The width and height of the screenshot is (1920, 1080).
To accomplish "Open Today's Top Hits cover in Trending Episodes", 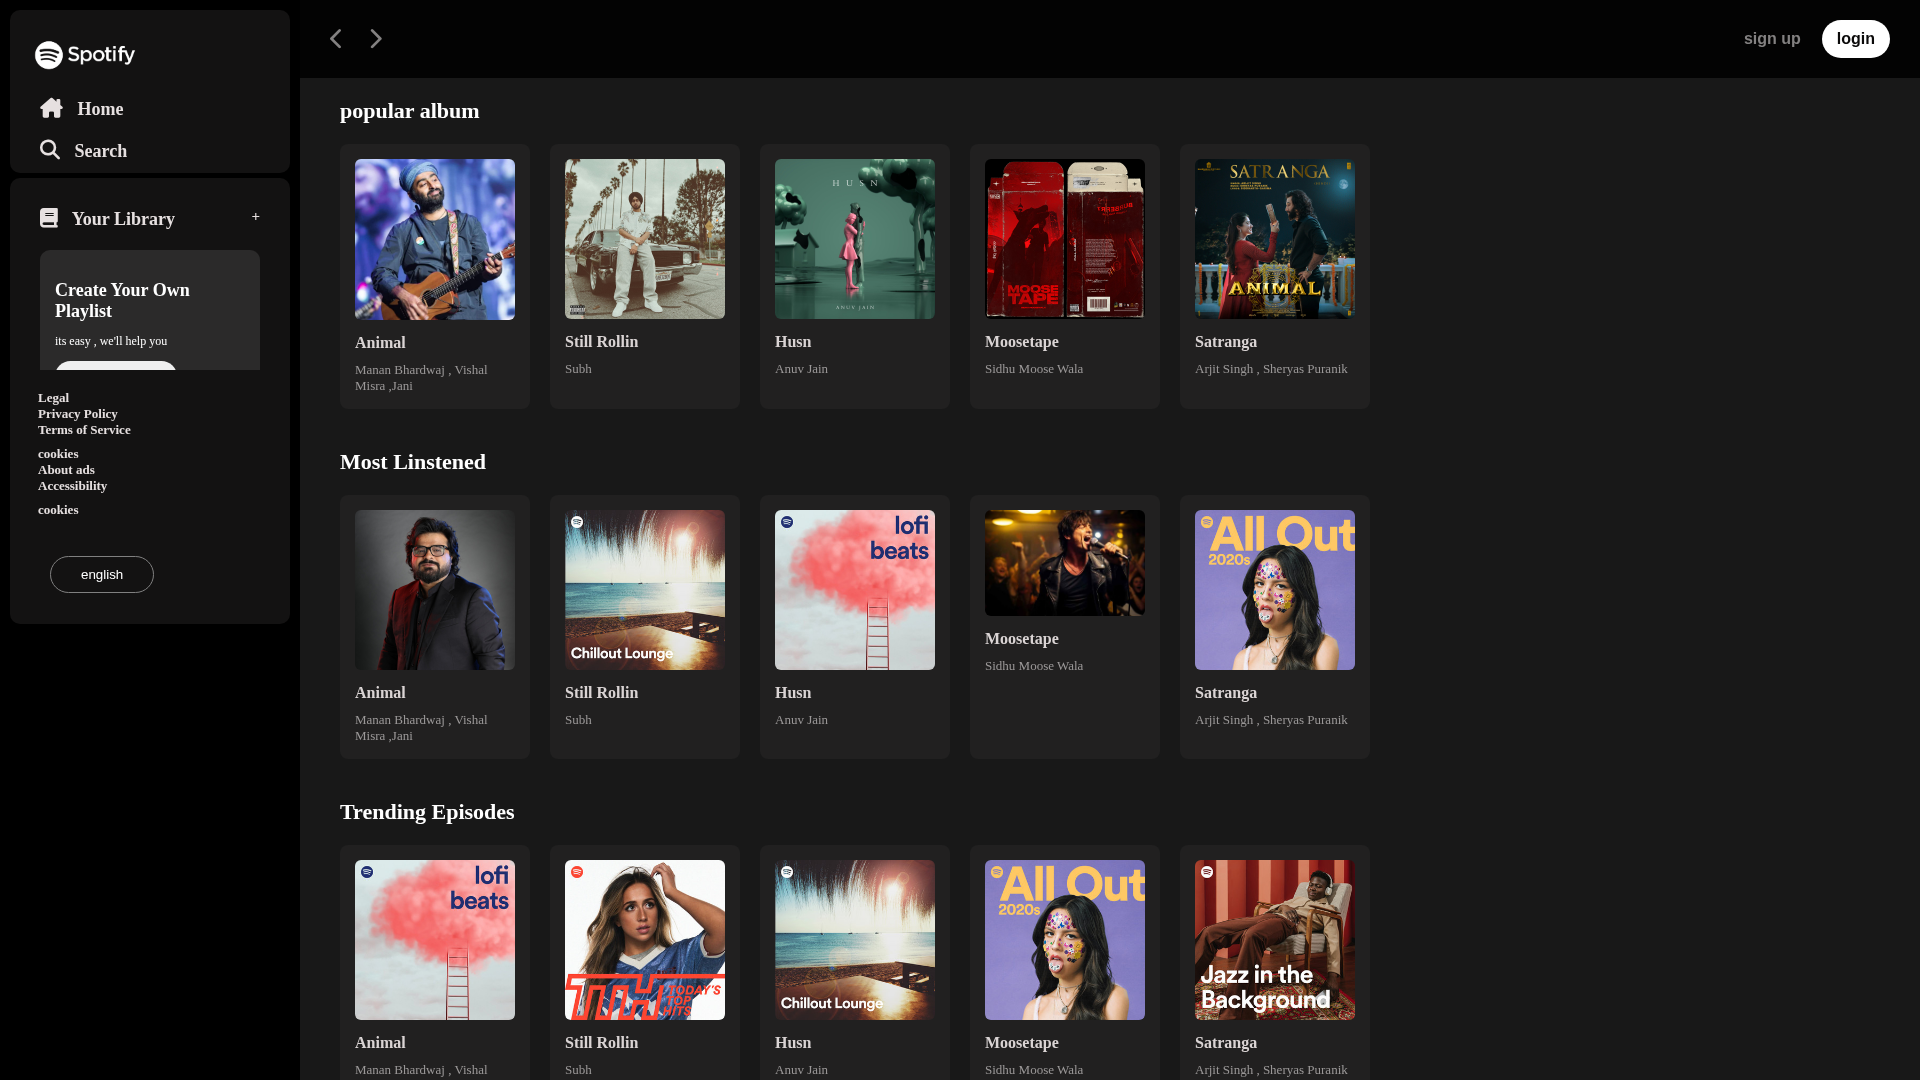I will tap(645, 940).
